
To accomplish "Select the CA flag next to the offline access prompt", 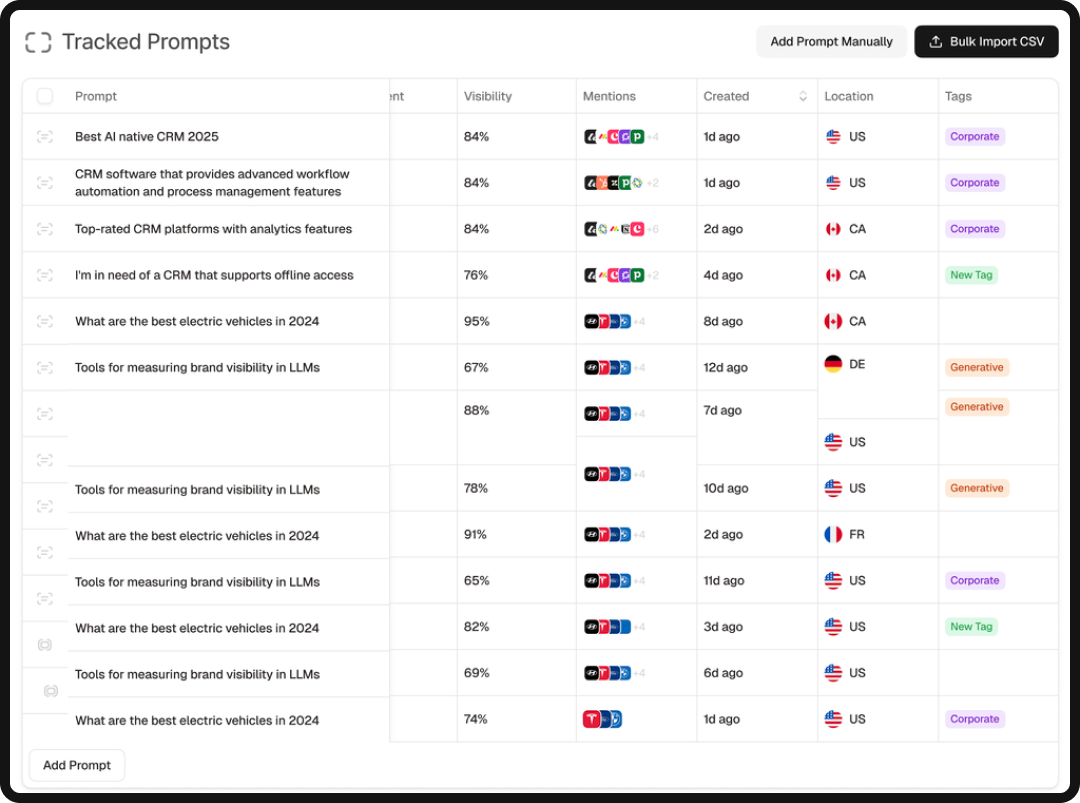I will (833, 274).
